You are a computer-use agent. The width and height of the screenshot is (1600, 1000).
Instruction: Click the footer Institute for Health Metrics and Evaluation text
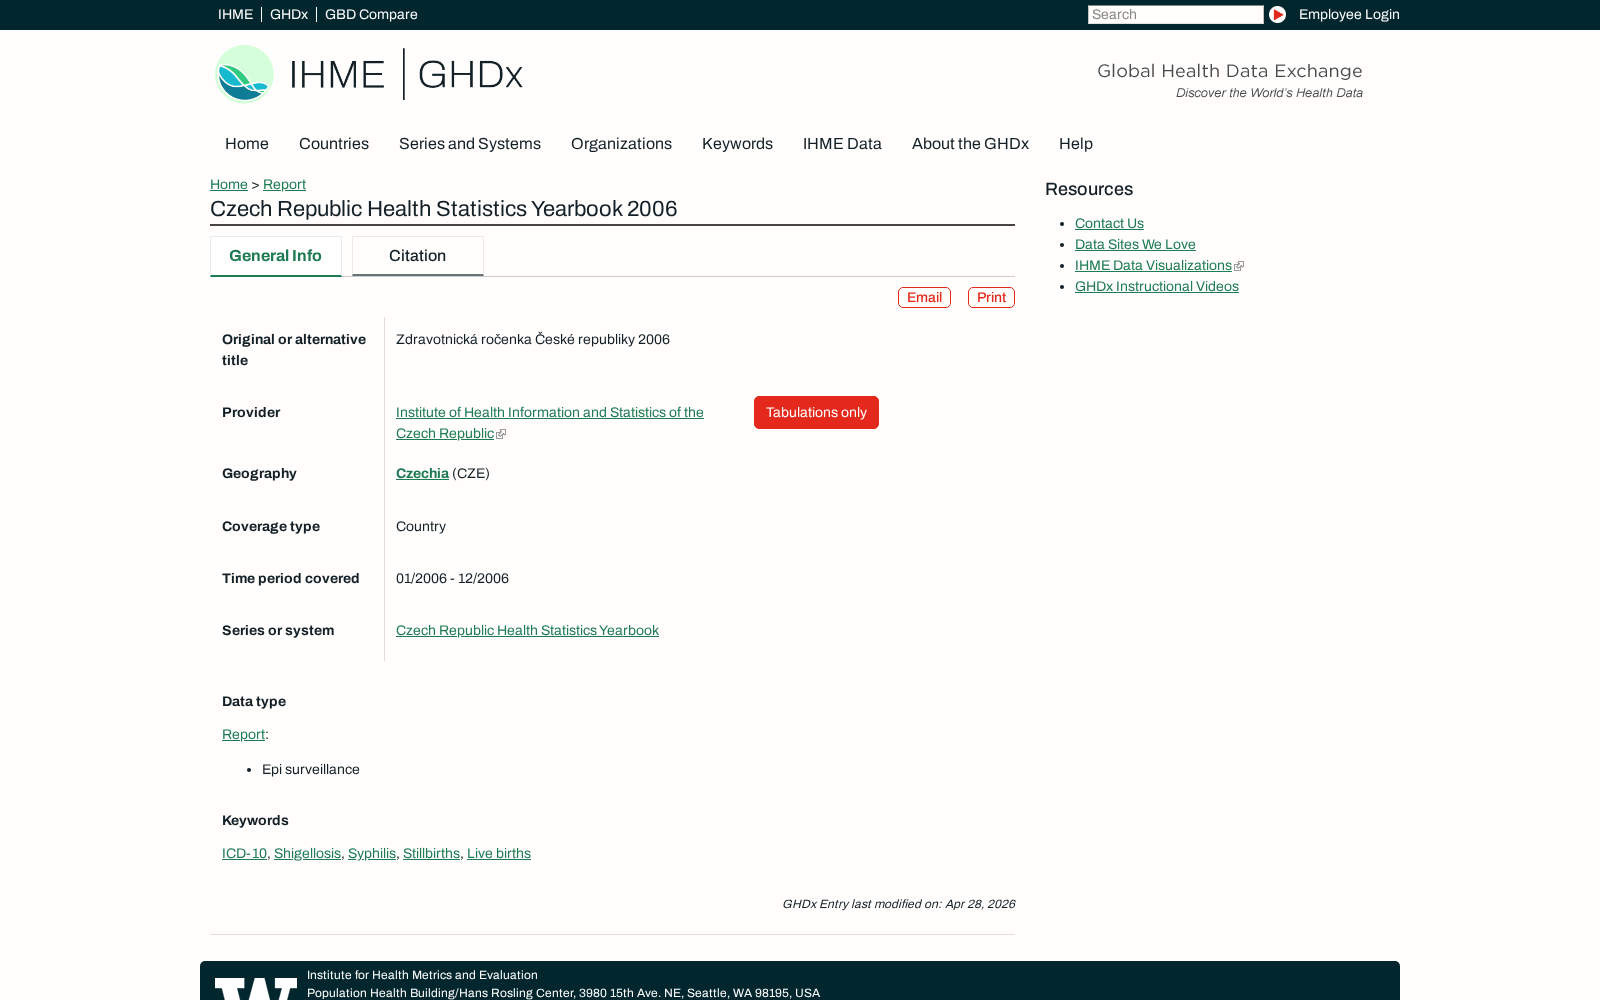(422, 975)
